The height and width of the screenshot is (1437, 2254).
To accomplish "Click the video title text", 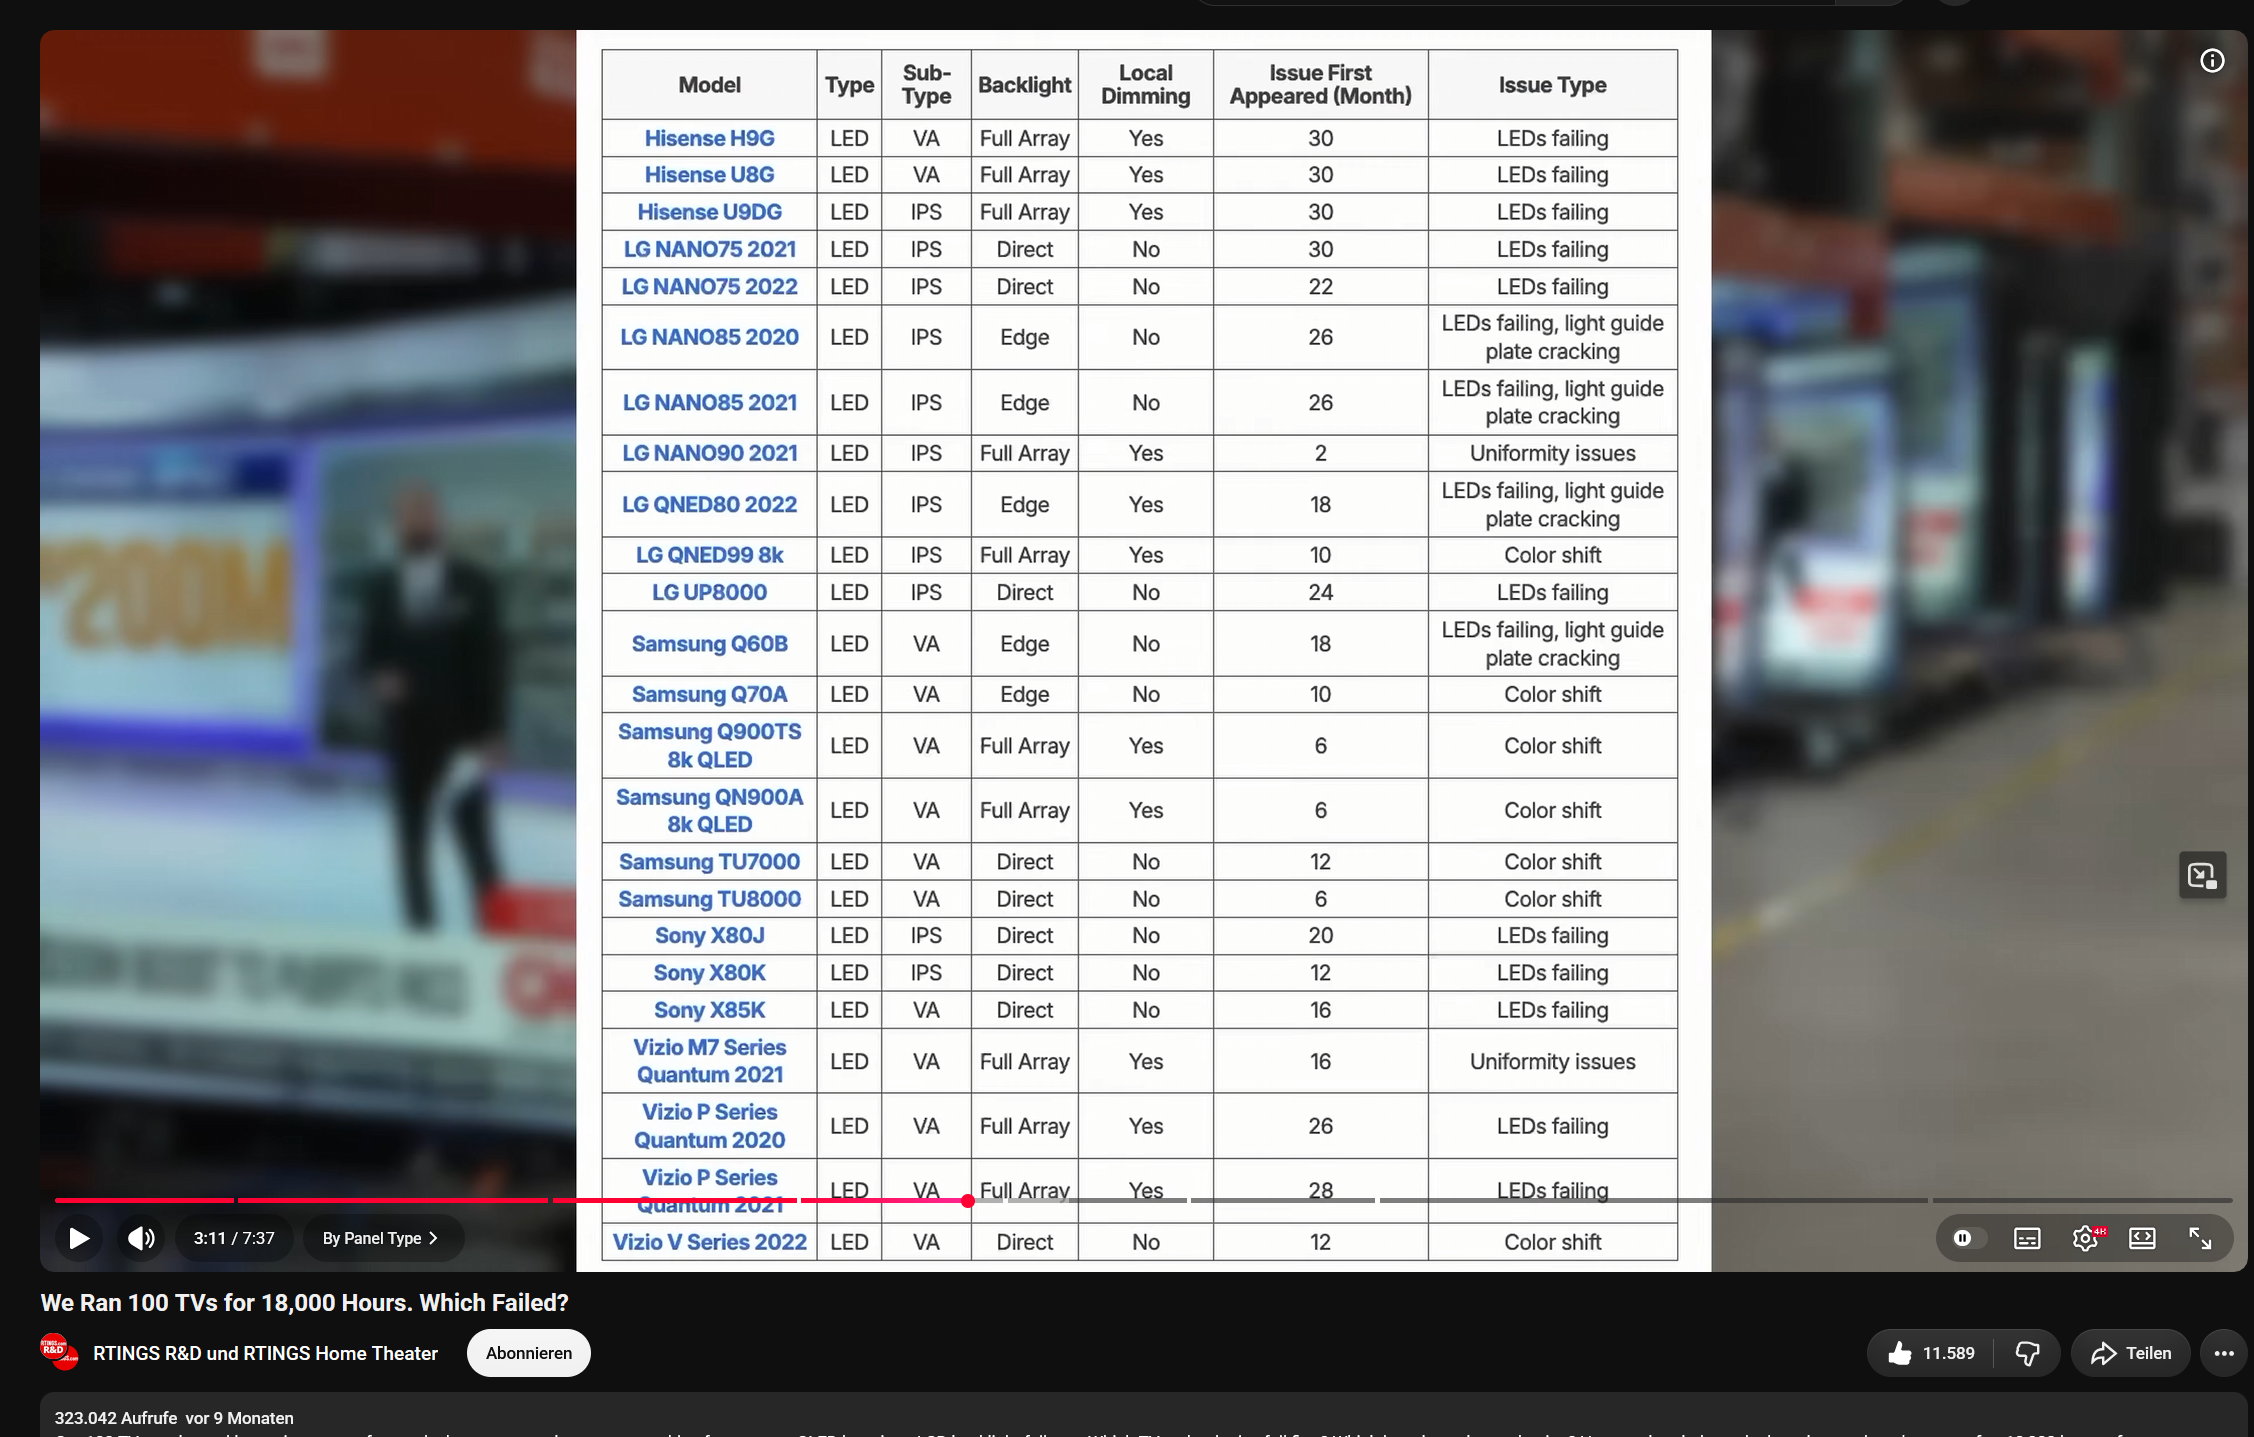I will 304,1303.
